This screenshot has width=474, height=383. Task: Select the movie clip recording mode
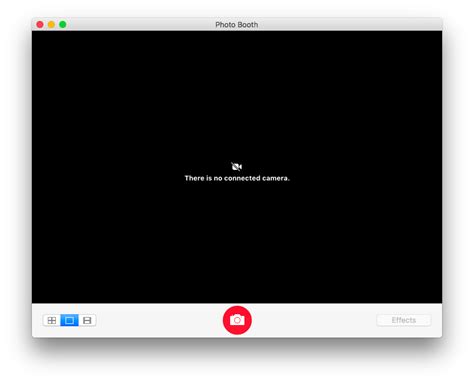coord(87,320)
